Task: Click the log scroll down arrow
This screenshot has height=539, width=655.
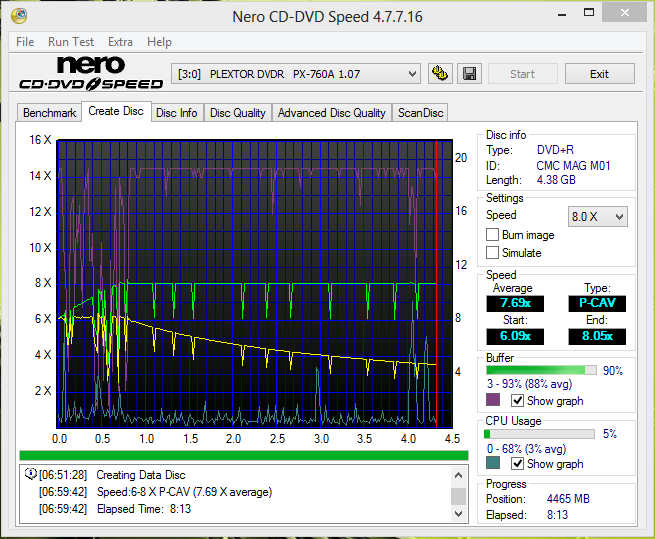Action: pos(458,514)
